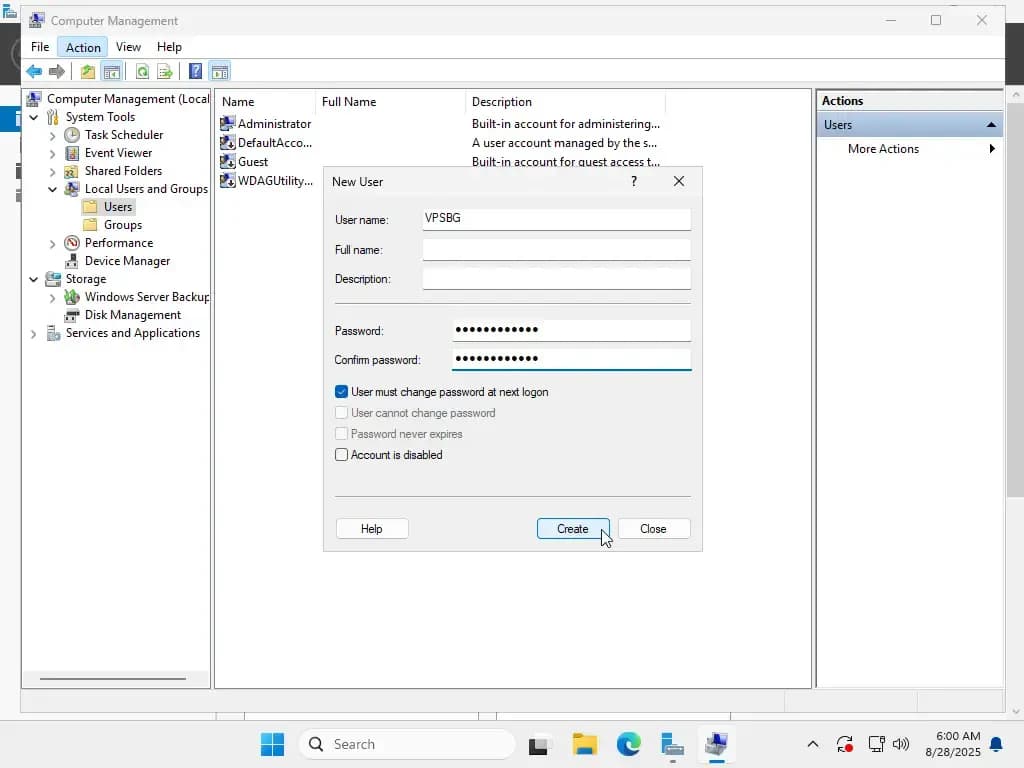
Task: Click the Refresh toolbar icon
Action: pos(142,71)
